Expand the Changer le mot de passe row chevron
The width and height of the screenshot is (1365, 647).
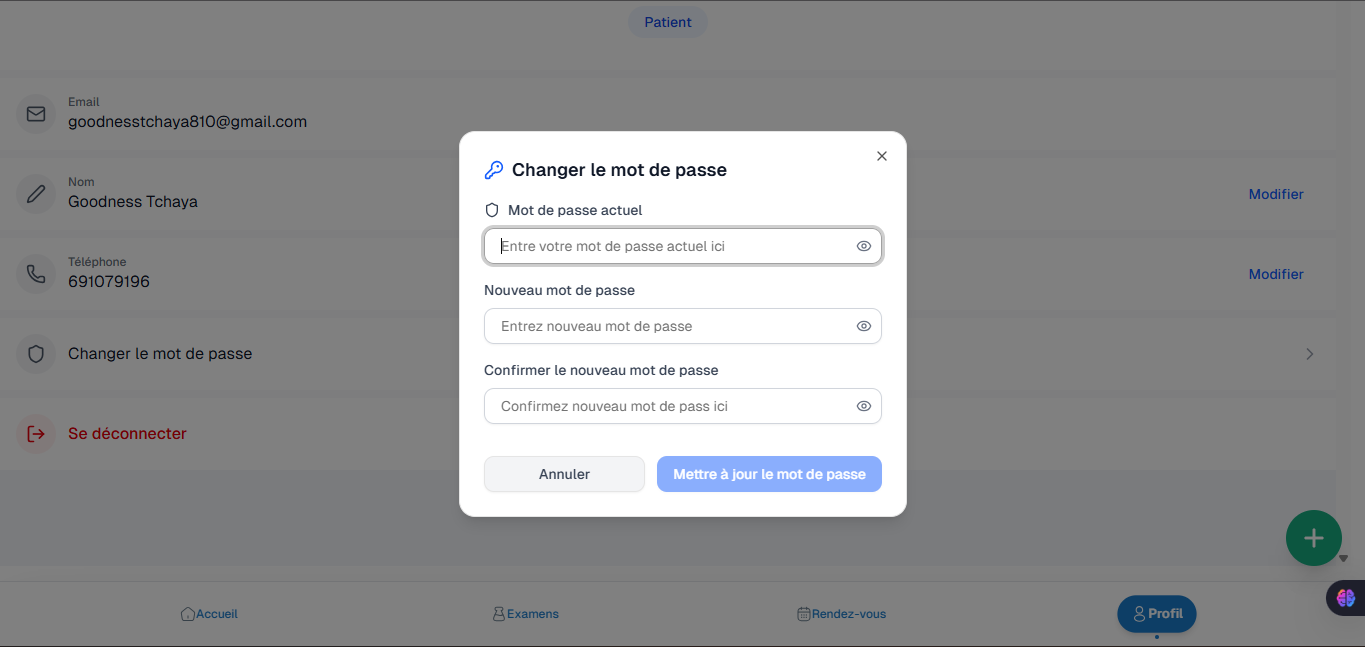[x=1309, y=354]
